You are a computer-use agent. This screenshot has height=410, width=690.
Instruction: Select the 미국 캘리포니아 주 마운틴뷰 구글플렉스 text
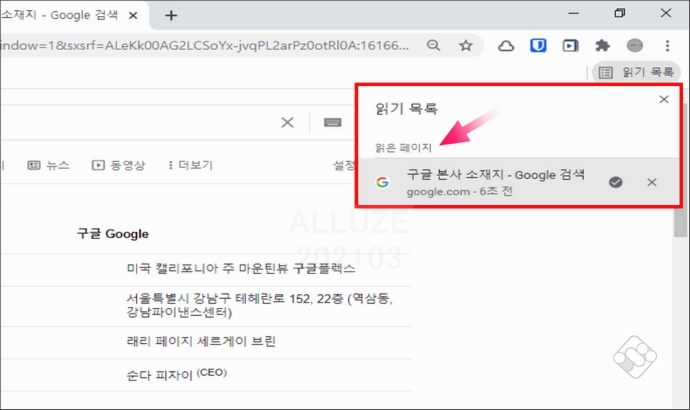click(x=241, y=268)
